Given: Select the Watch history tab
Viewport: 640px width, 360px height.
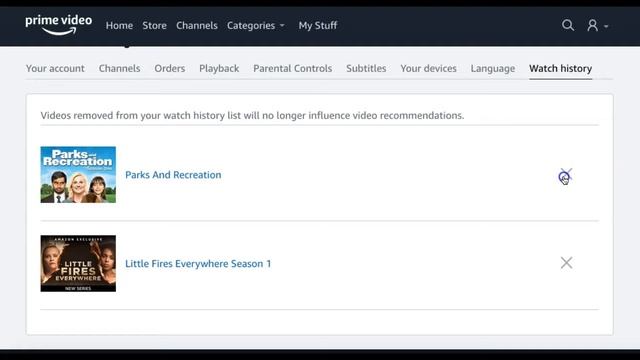Looking at the screenshot, I should pos(560,69).
